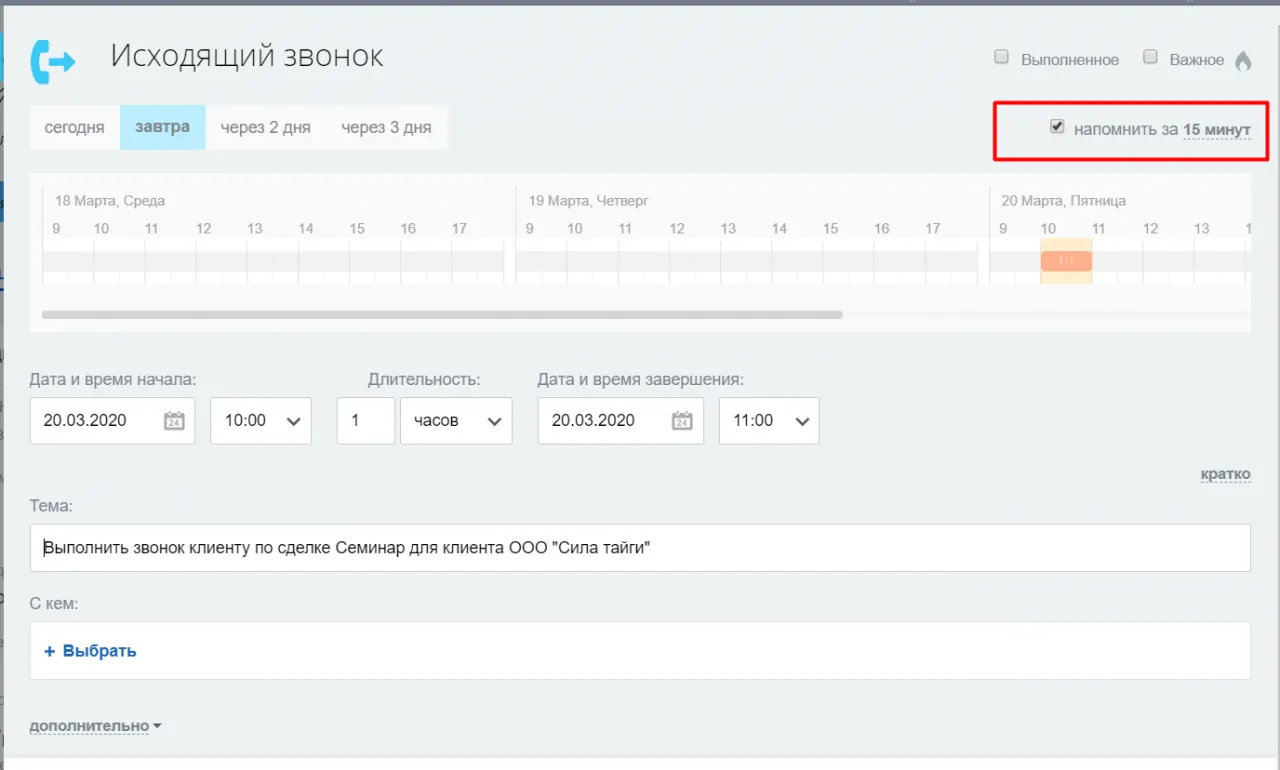This screenshot has width=1280, height=770.
Task: Click the кратко link above the topic
Action: coord(1225,474)
